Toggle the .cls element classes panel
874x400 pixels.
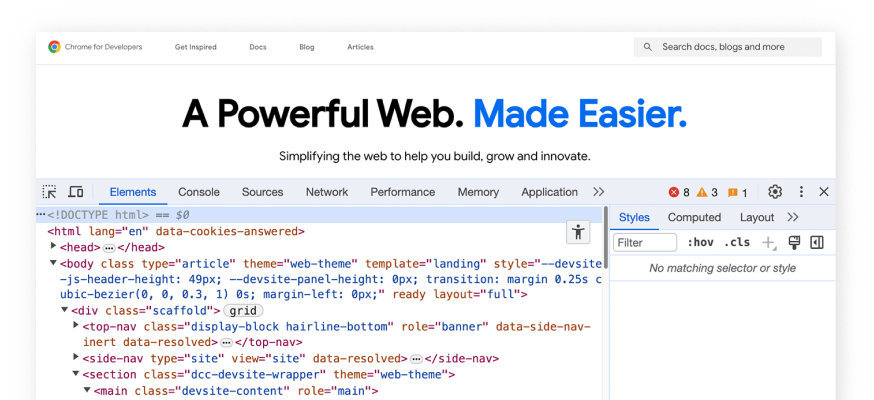point(737,243)
